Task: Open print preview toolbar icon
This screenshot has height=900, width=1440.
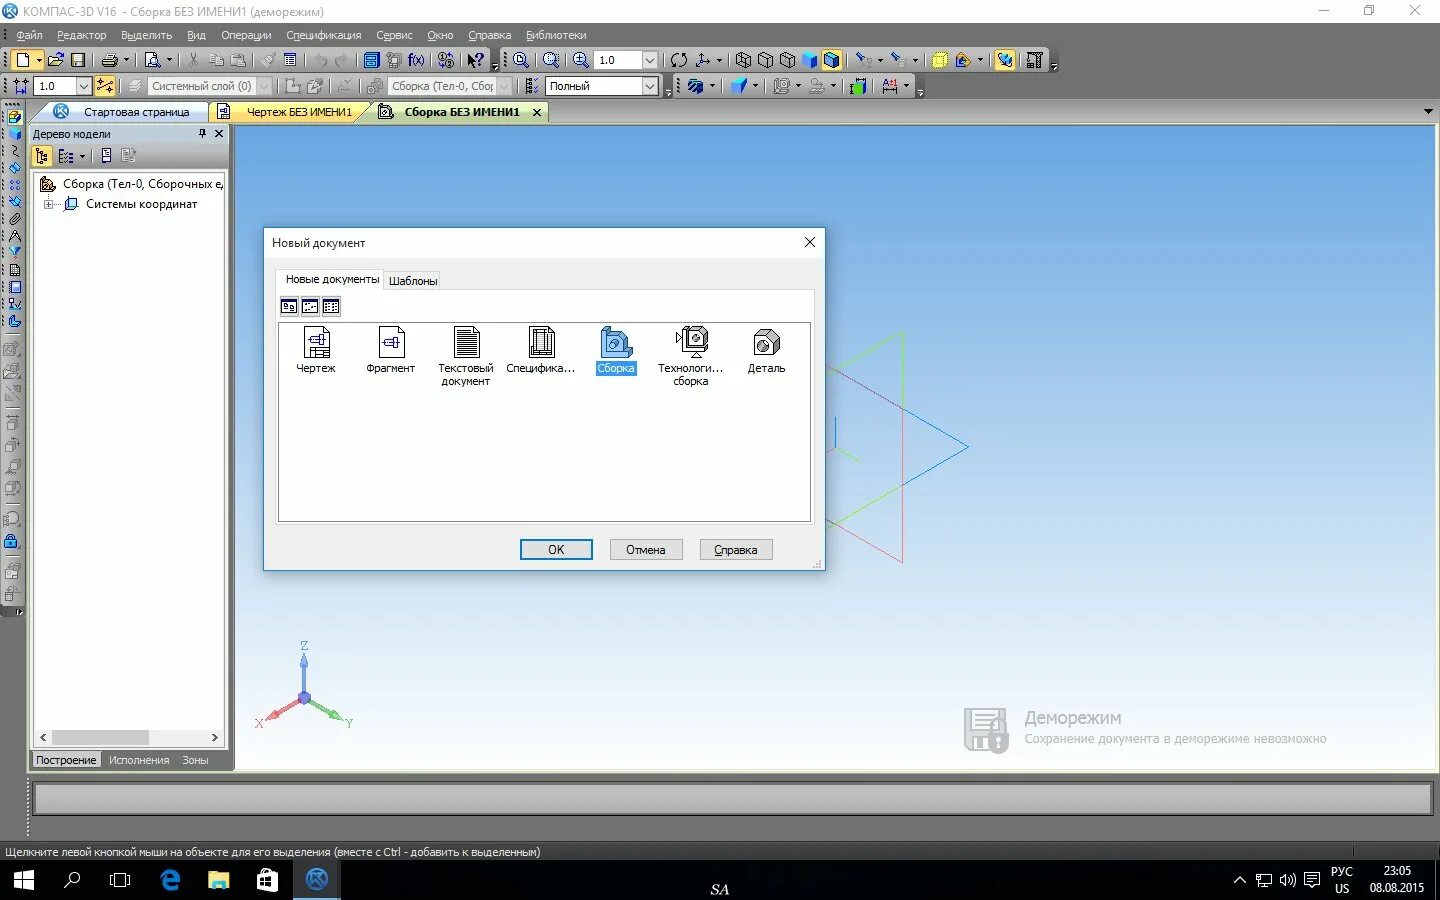Action: (x=152, y=60)
